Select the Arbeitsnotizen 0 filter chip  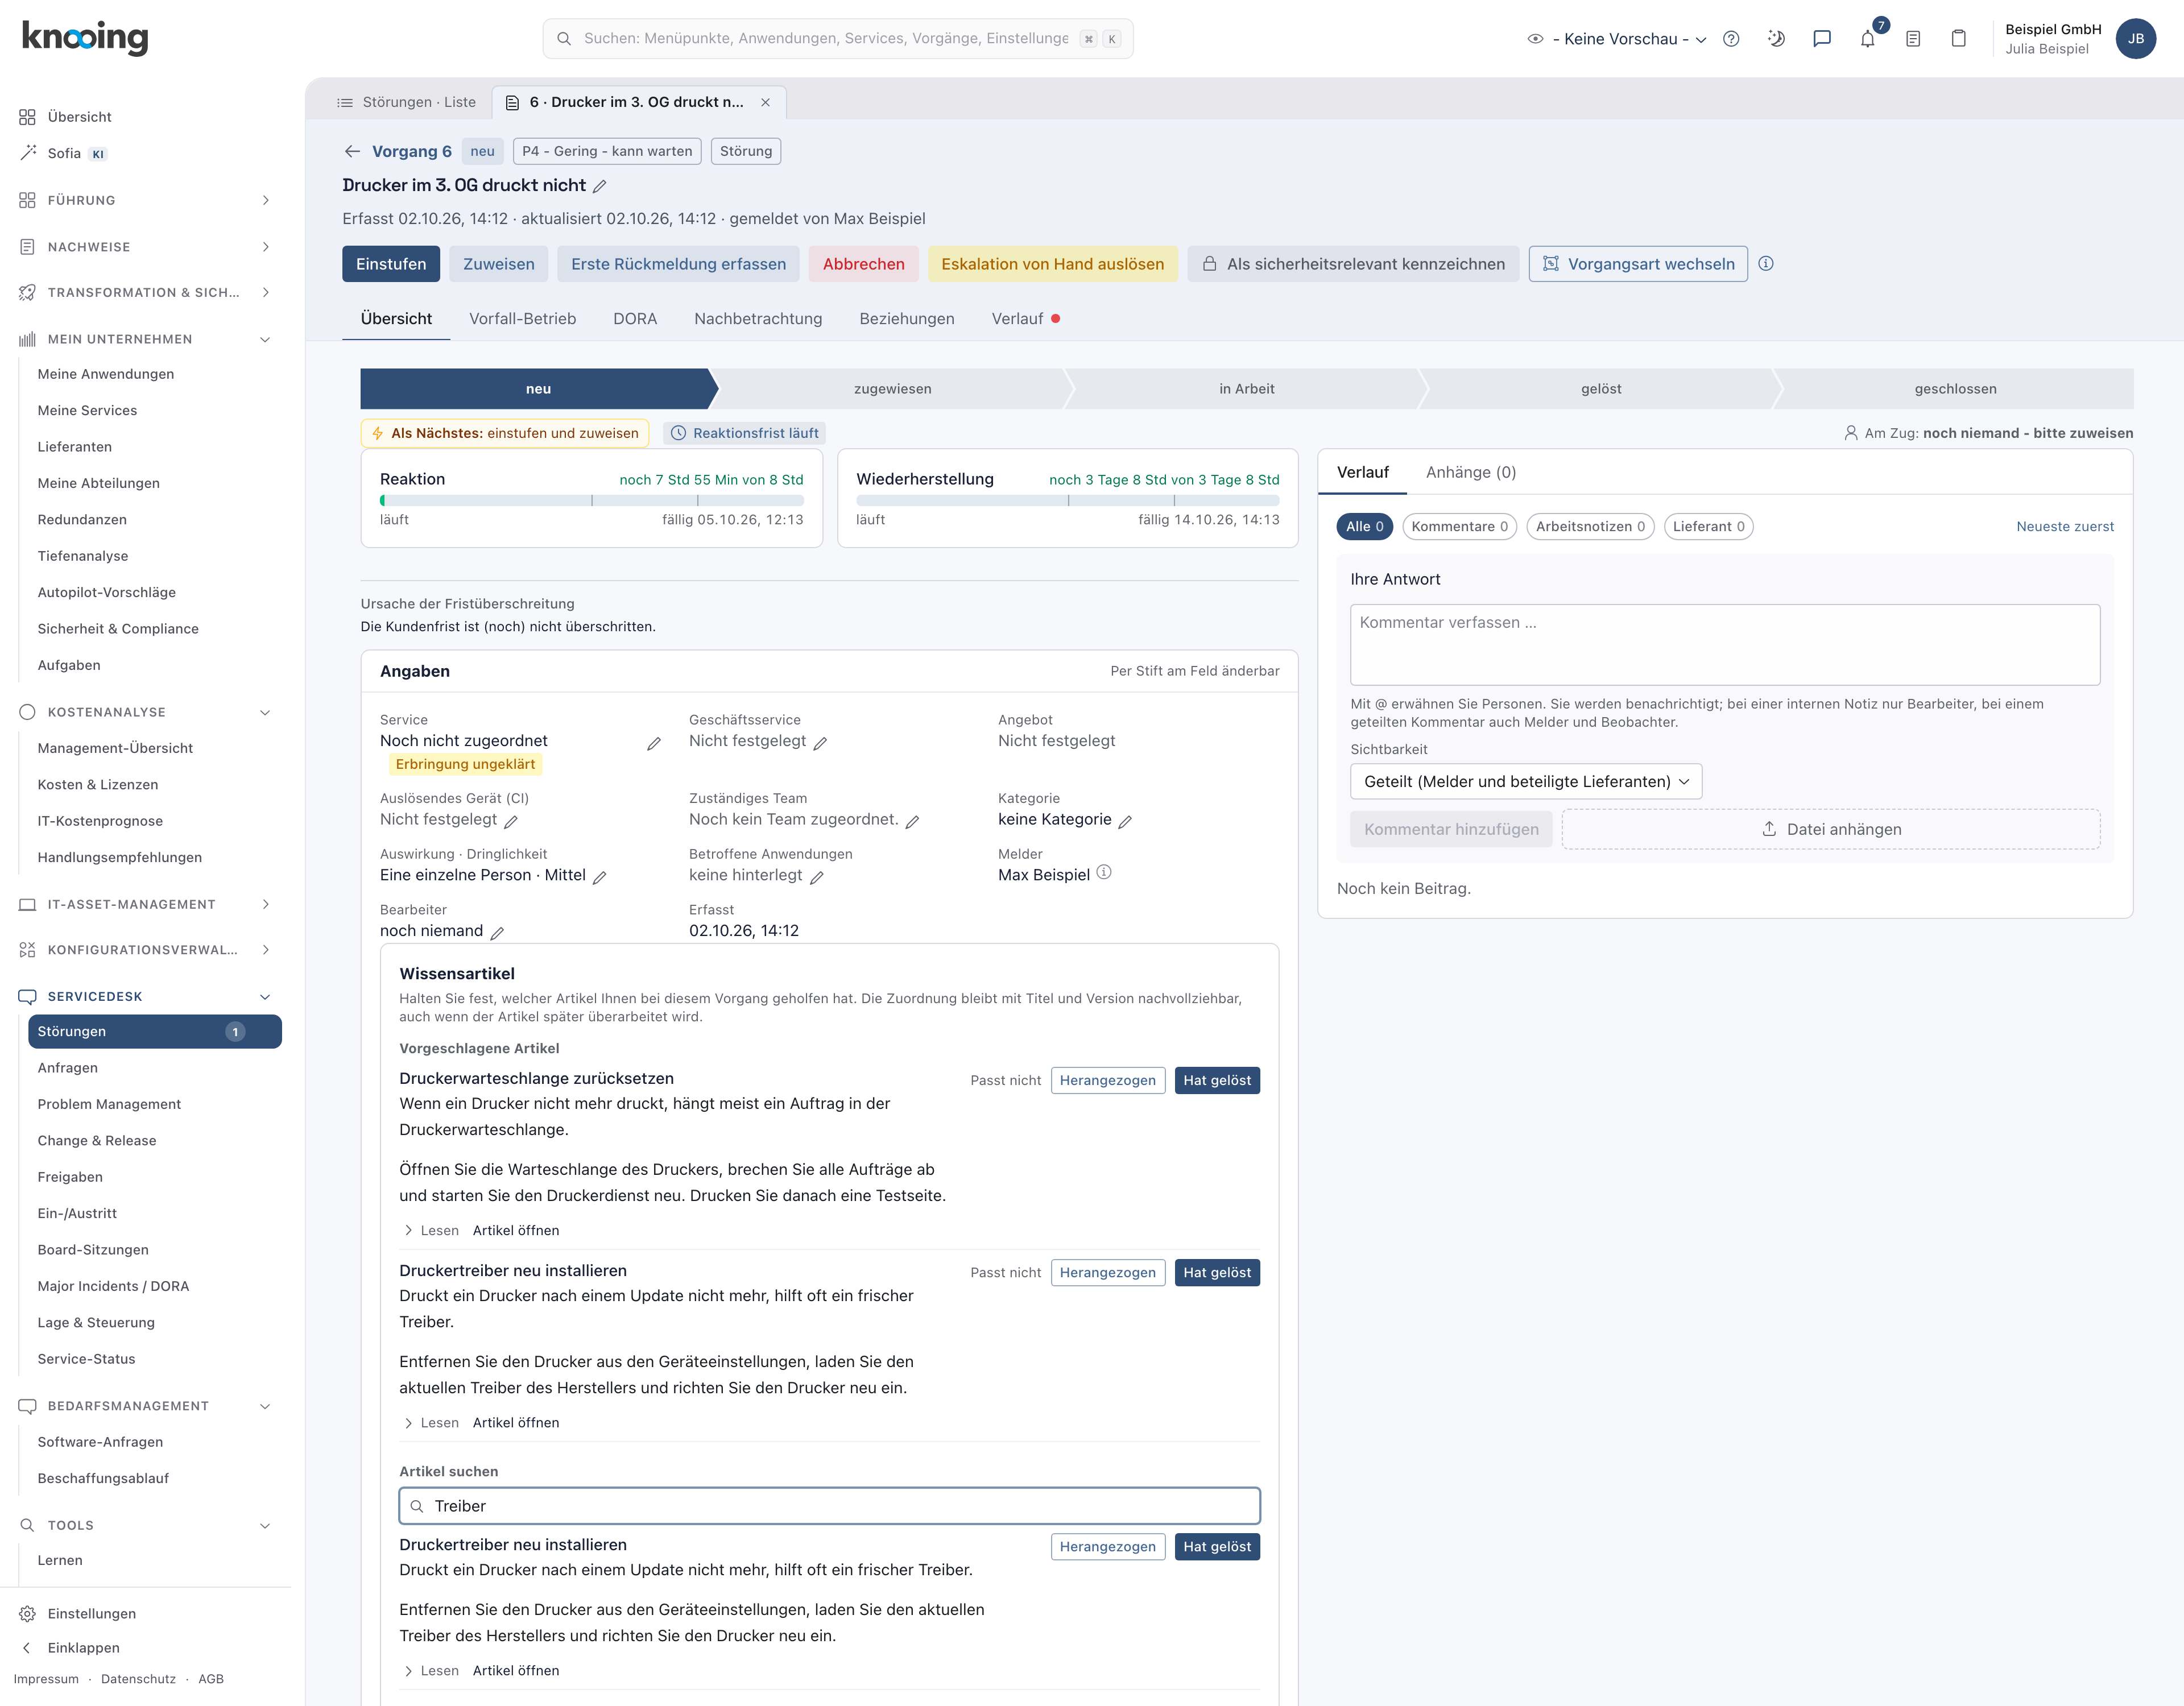click(x=1590, y=527)
